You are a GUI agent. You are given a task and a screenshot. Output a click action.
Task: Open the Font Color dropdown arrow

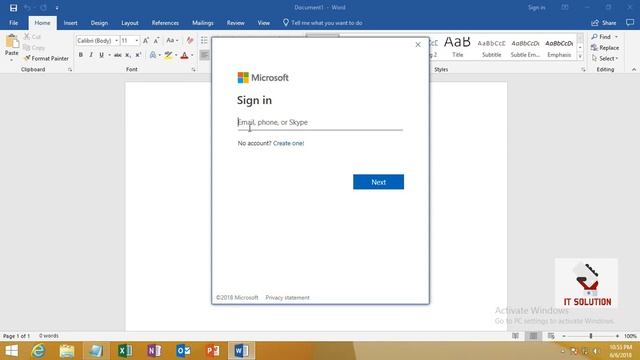click(192, 55)
